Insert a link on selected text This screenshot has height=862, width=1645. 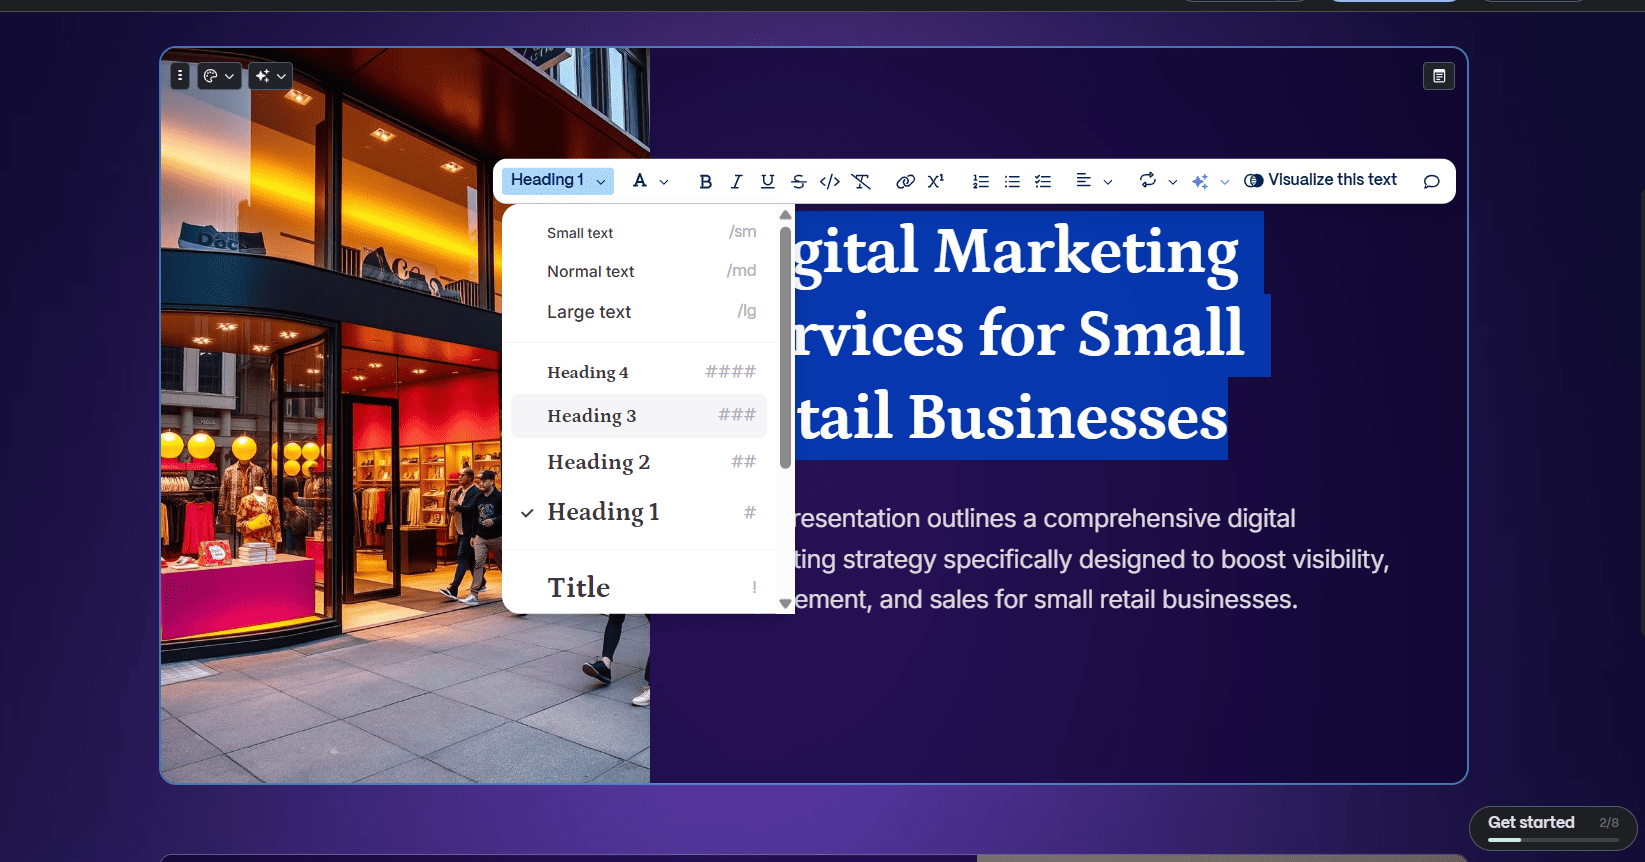[905, 181]
